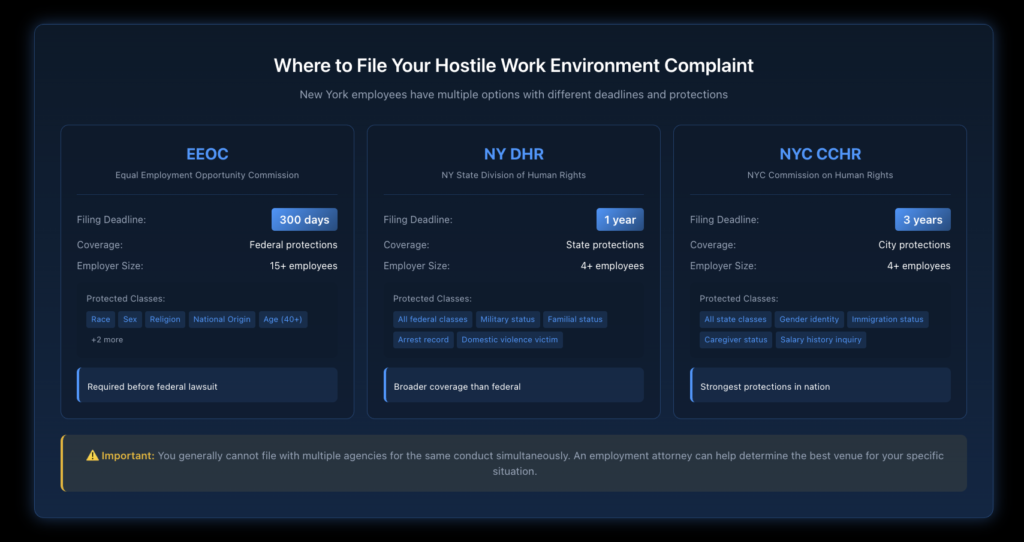Click the subtitle about New York employees
Screen dimensions: 1024x542
coord(513,95)
